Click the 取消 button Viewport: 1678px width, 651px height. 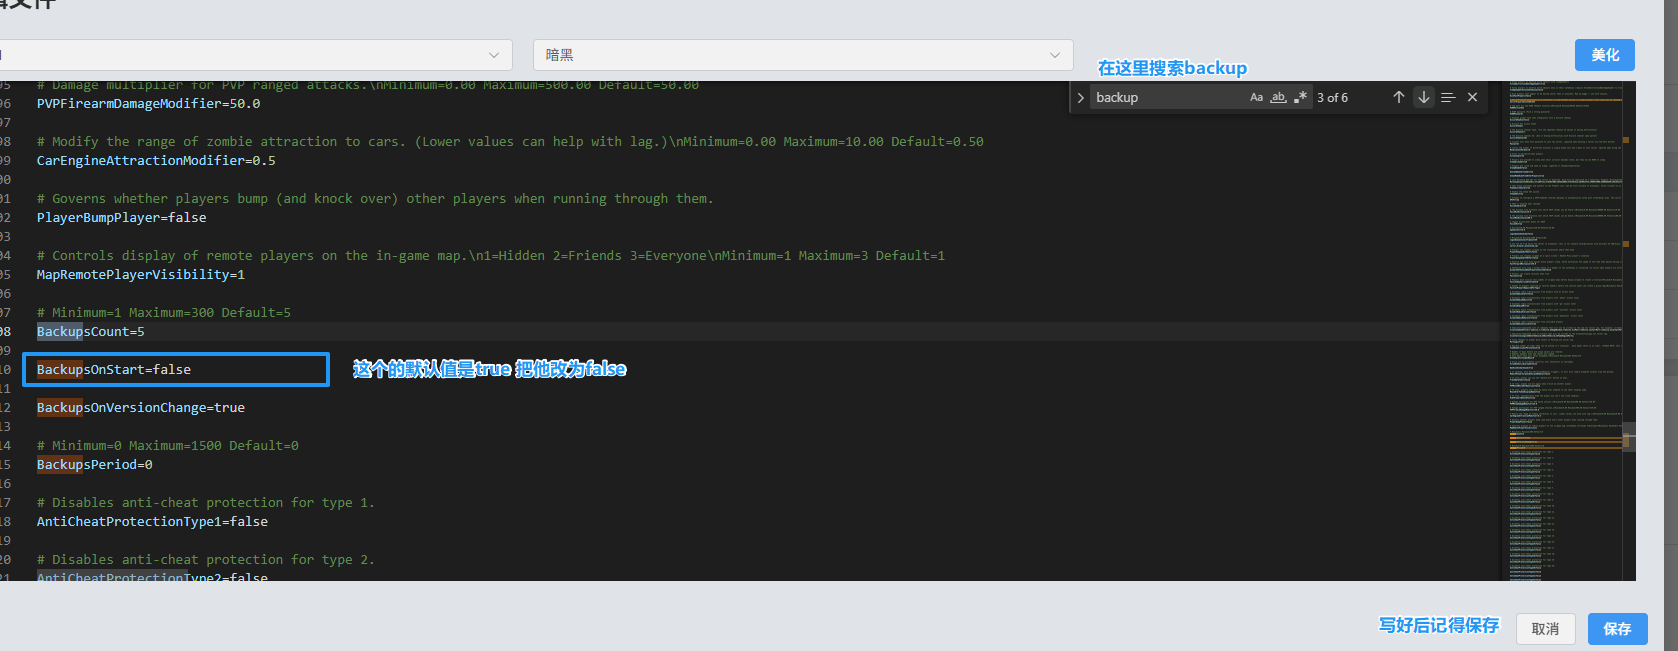1545,629
